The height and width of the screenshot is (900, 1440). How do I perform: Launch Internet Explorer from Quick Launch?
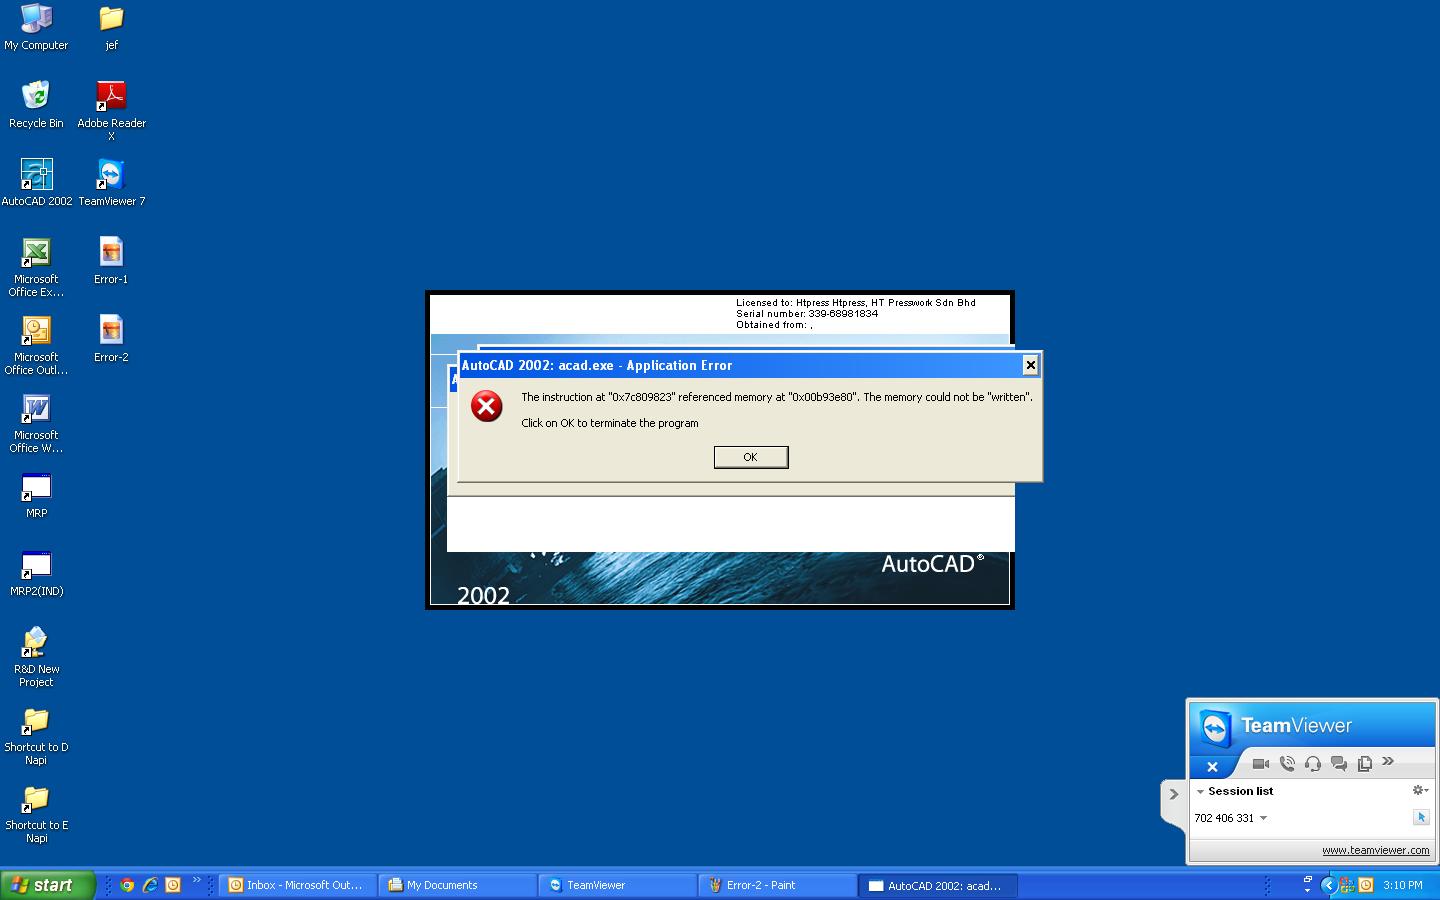(150, 885)
